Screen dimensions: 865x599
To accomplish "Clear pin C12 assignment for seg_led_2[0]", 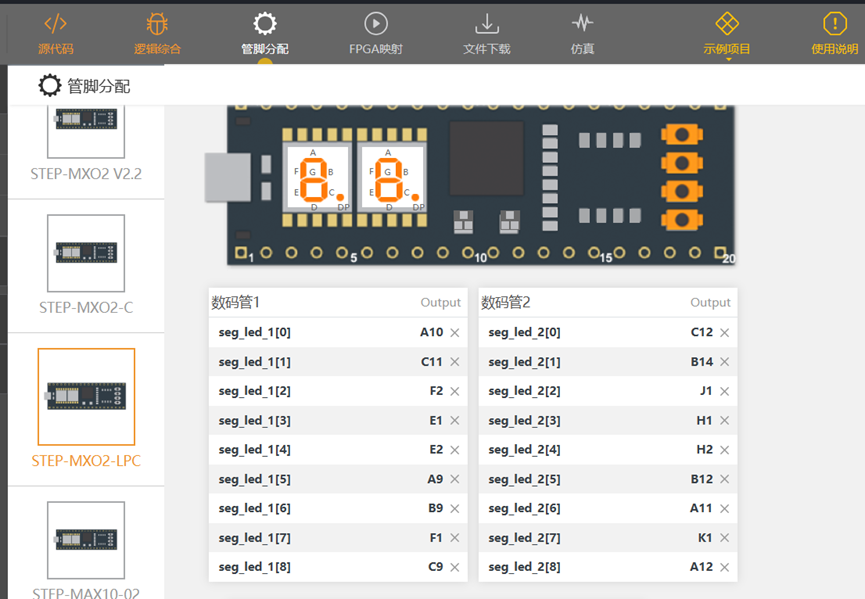I will [x=725, y=333].
